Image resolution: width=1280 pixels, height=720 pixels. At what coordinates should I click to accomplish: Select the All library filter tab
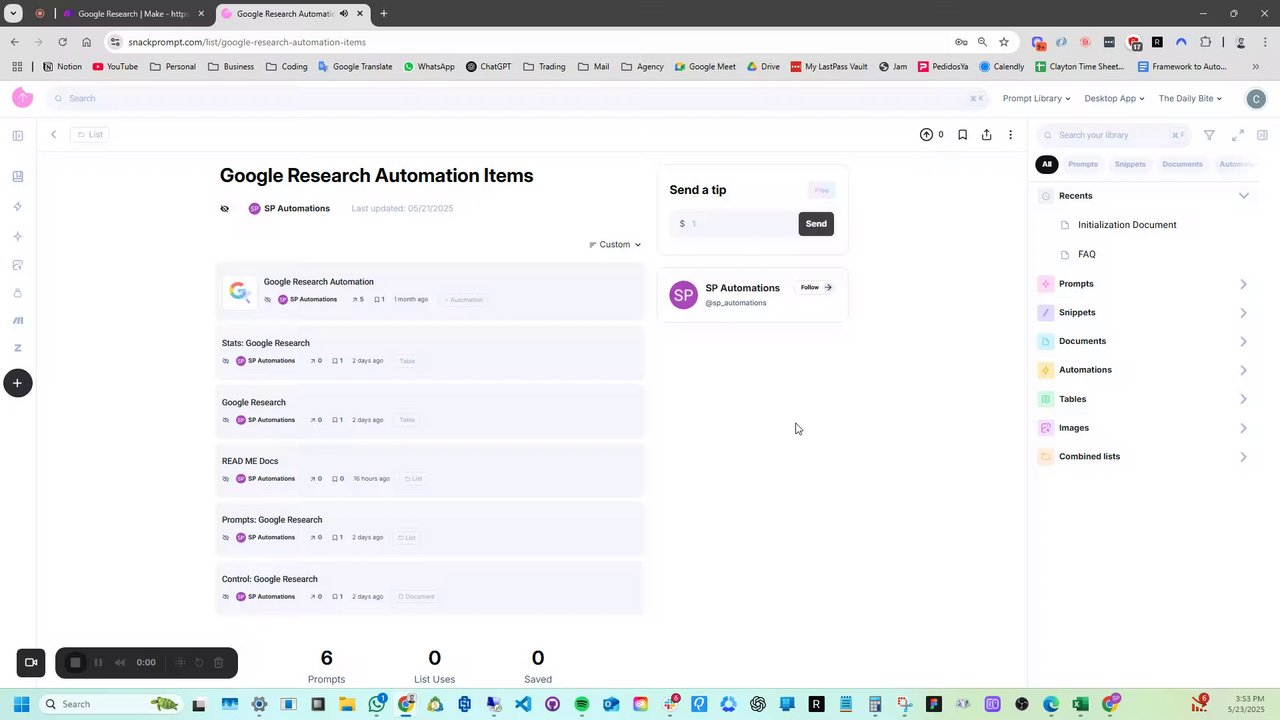point(1047,164)
